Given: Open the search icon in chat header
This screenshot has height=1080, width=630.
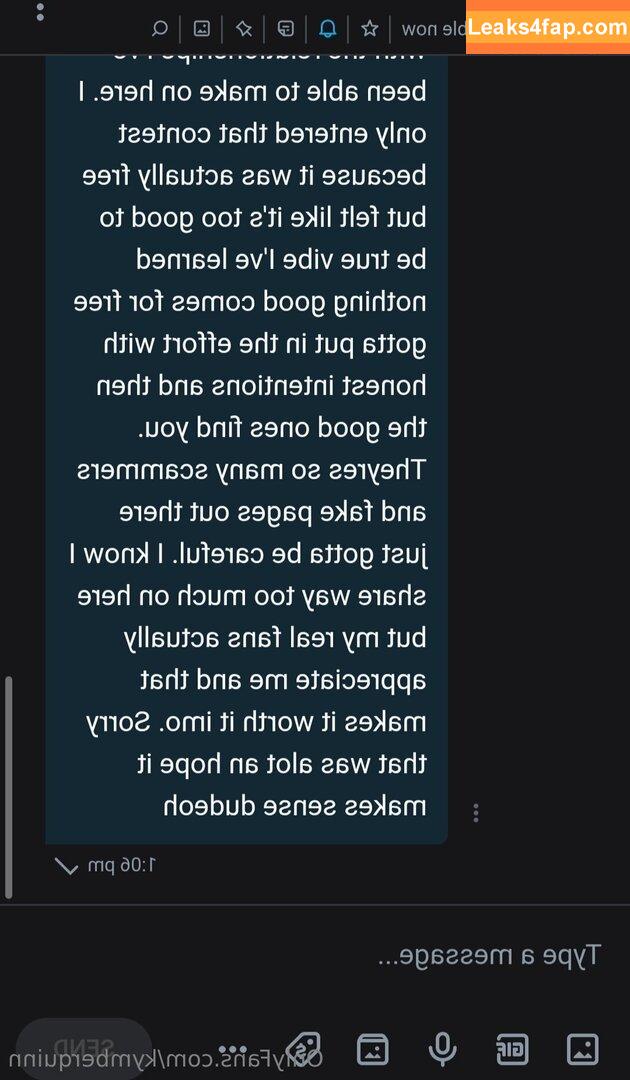Looking at the screenshot, I should (x=160, y=28).
